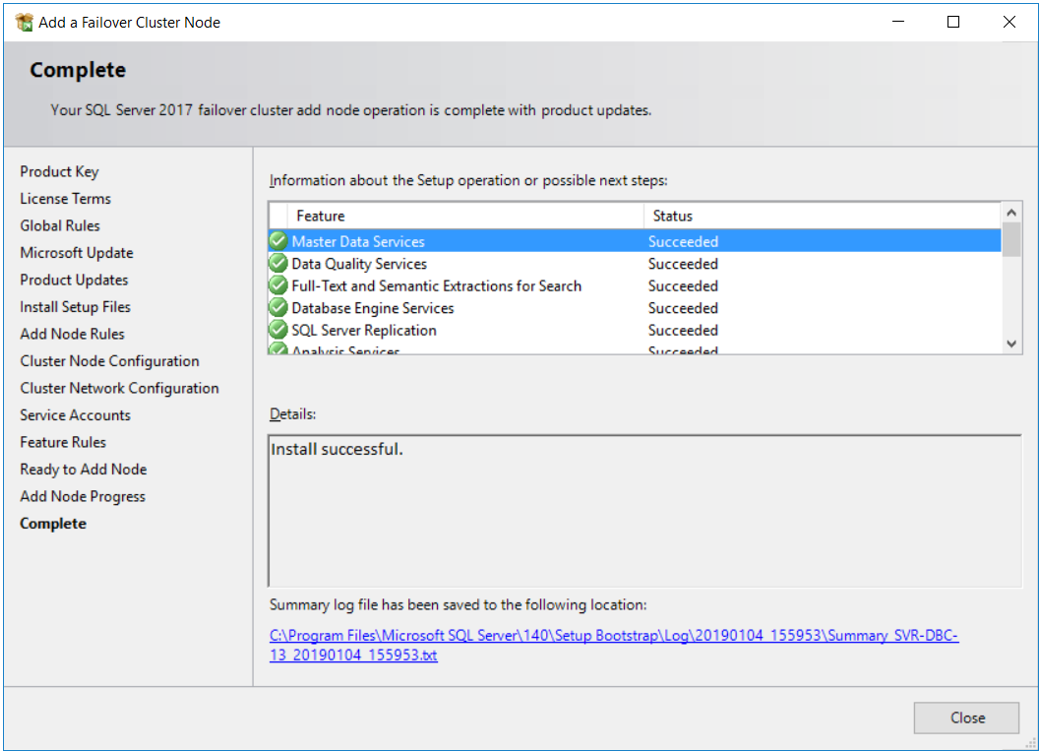This screenshot has width=1041, height=755.
Task: Click the feature list scroll up arrow
Action: pyautogui.click(x=1011, y=212)
